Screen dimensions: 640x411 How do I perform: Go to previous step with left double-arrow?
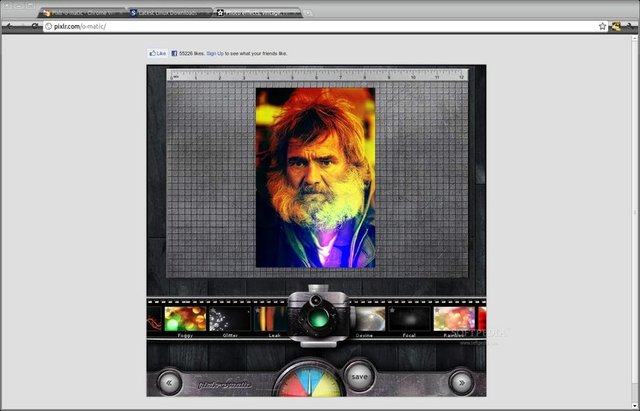[169, 382]
